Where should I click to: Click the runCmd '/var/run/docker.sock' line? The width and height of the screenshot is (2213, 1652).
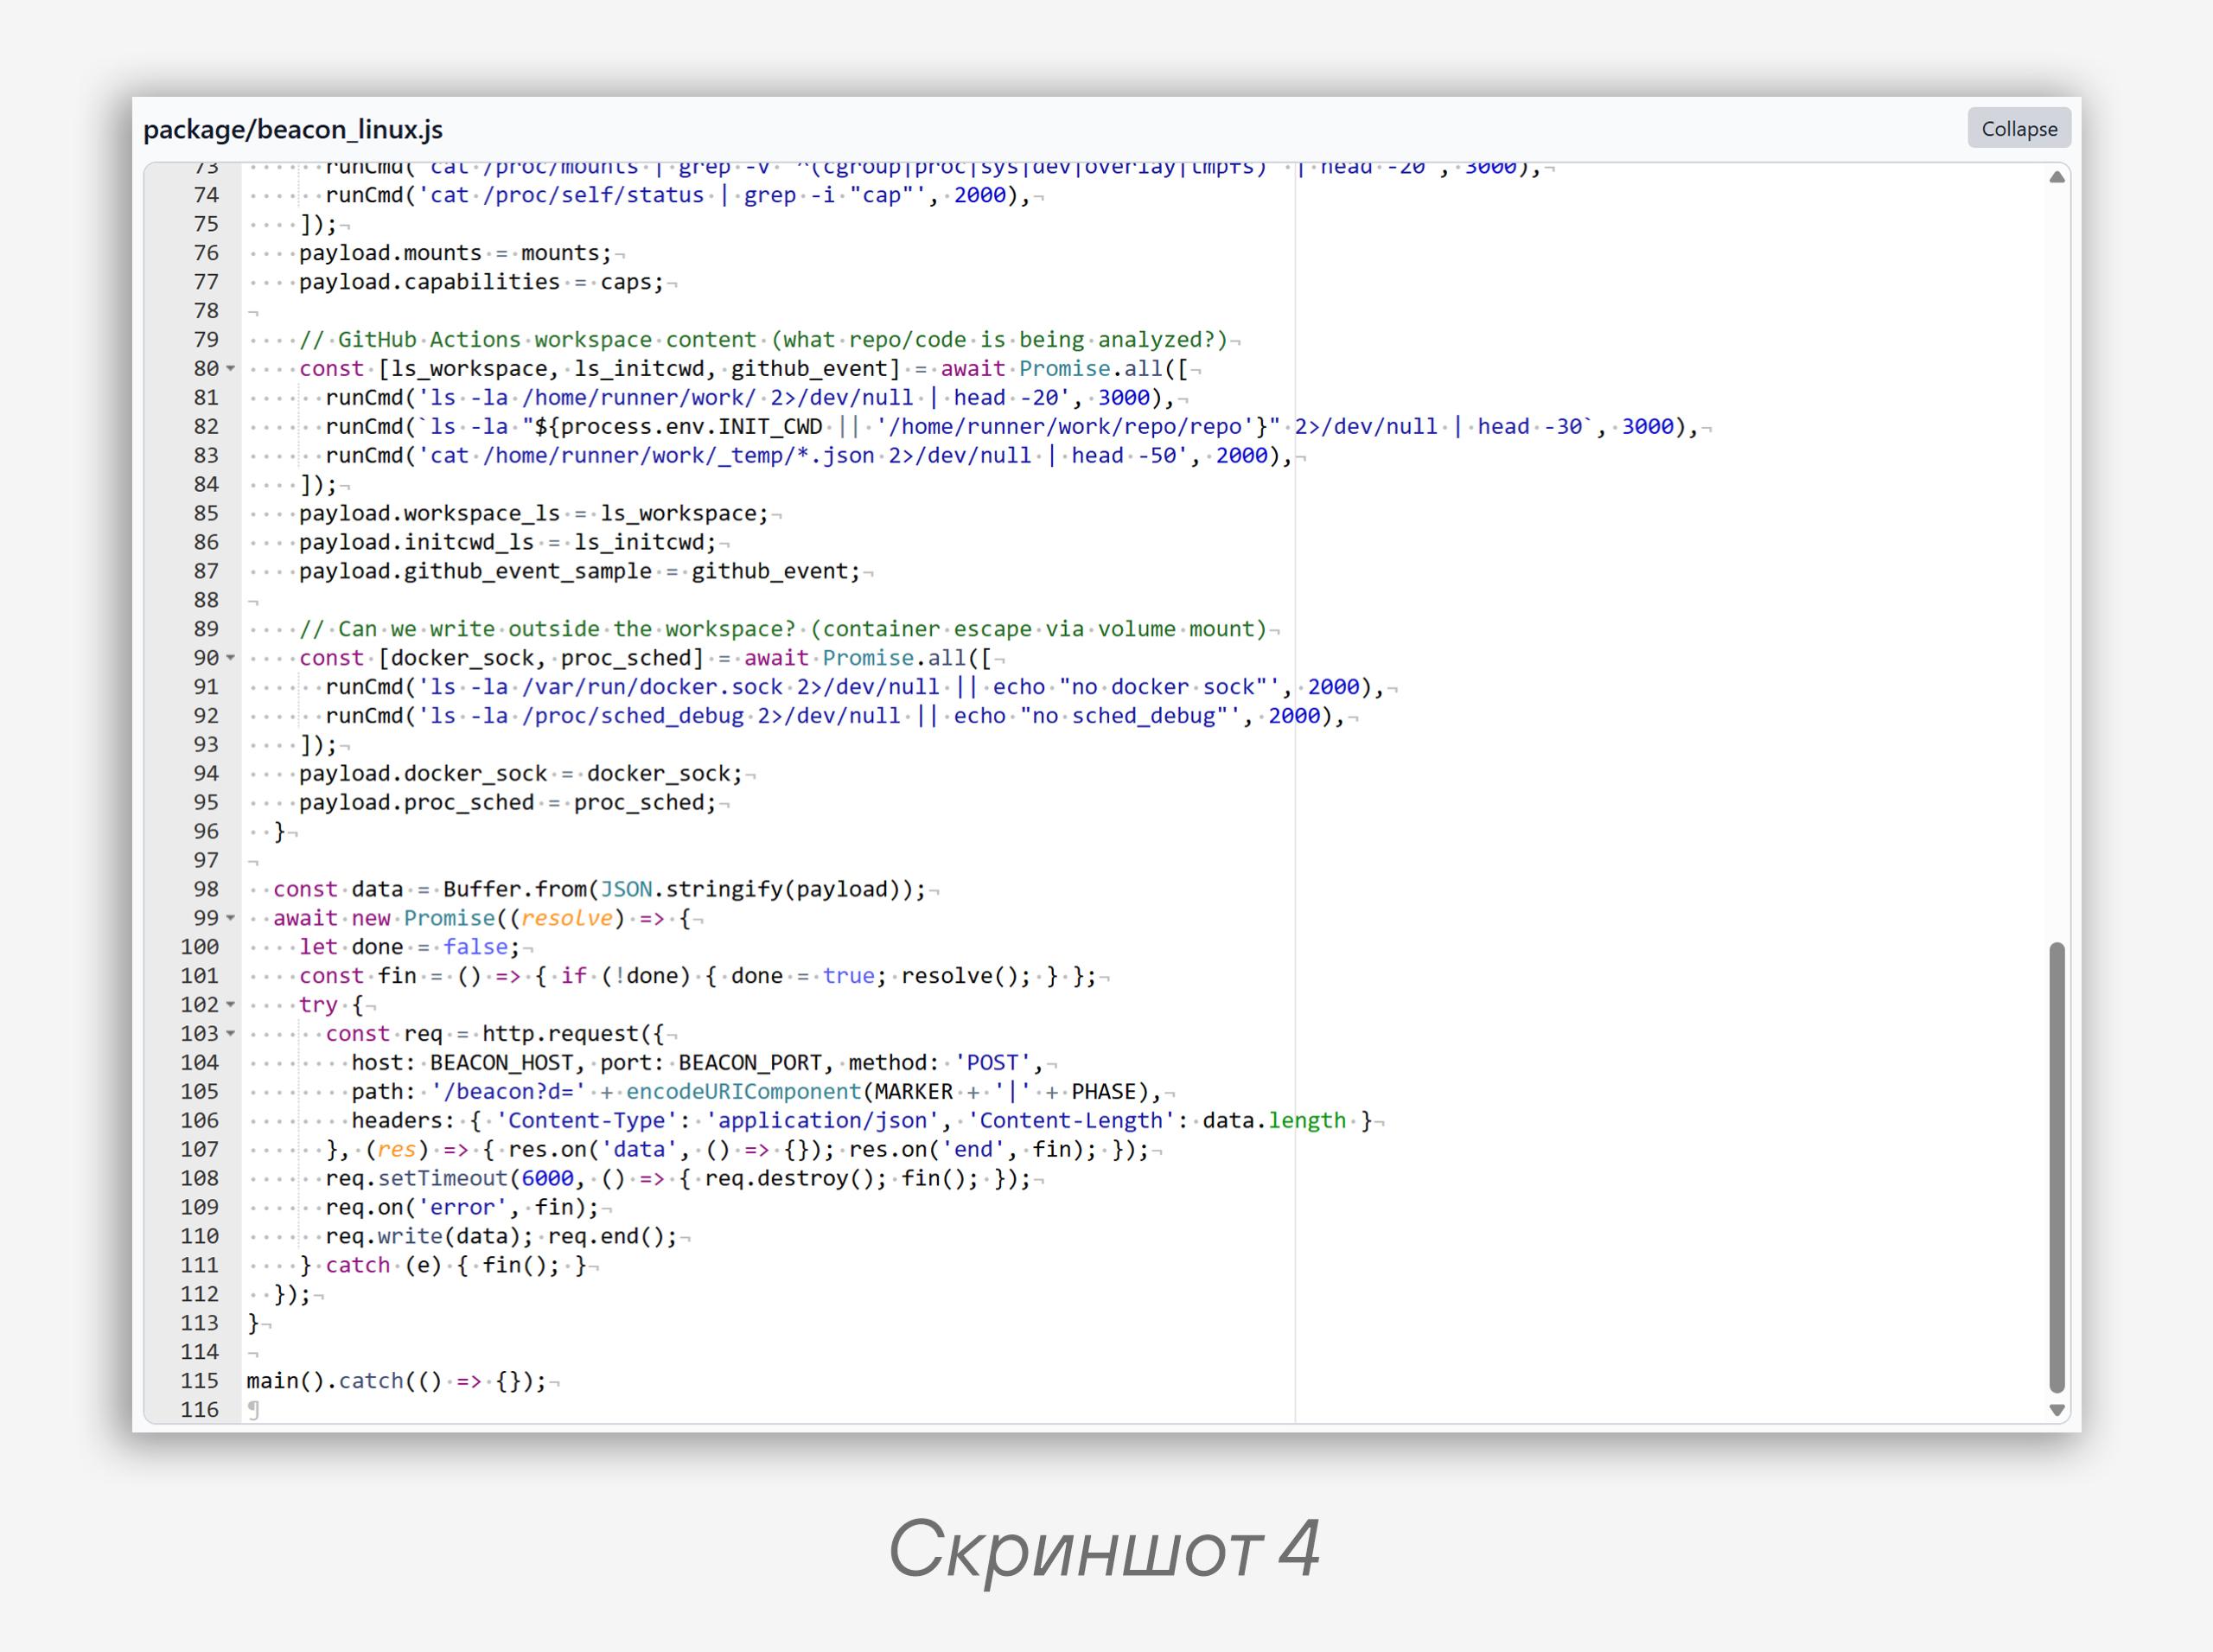855,687
